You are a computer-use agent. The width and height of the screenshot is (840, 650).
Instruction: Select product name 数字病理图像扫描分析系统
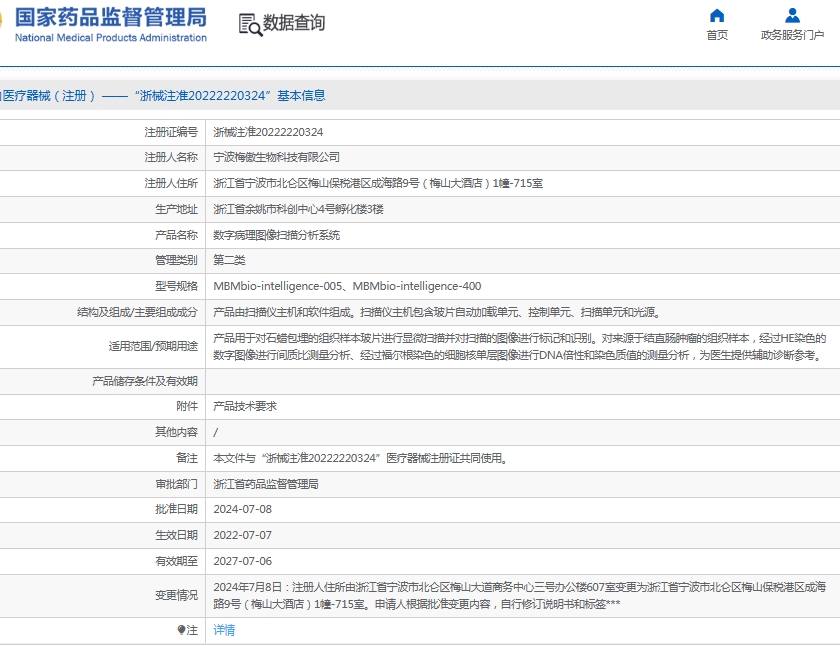[x=276, y=235]
